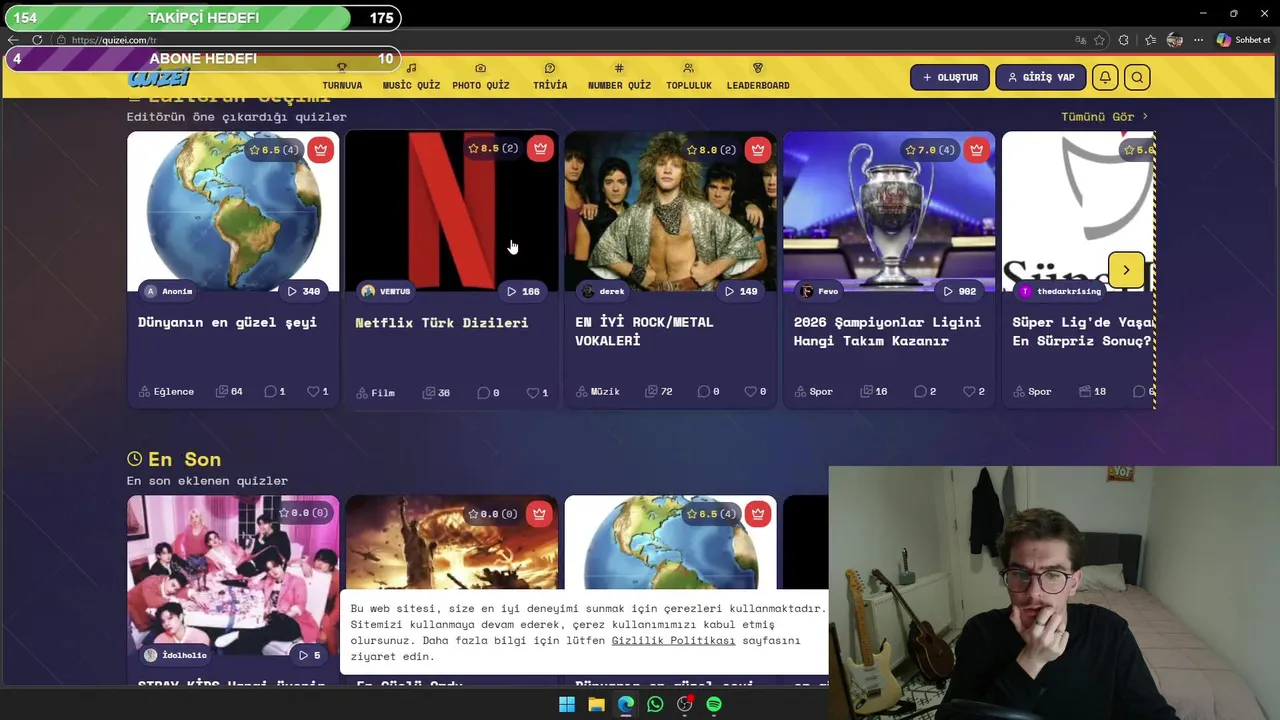Click comment bubble on Netflix Türk Dizileri card
The width and height of the screenshot is (1280, 720).
point(483,393)
